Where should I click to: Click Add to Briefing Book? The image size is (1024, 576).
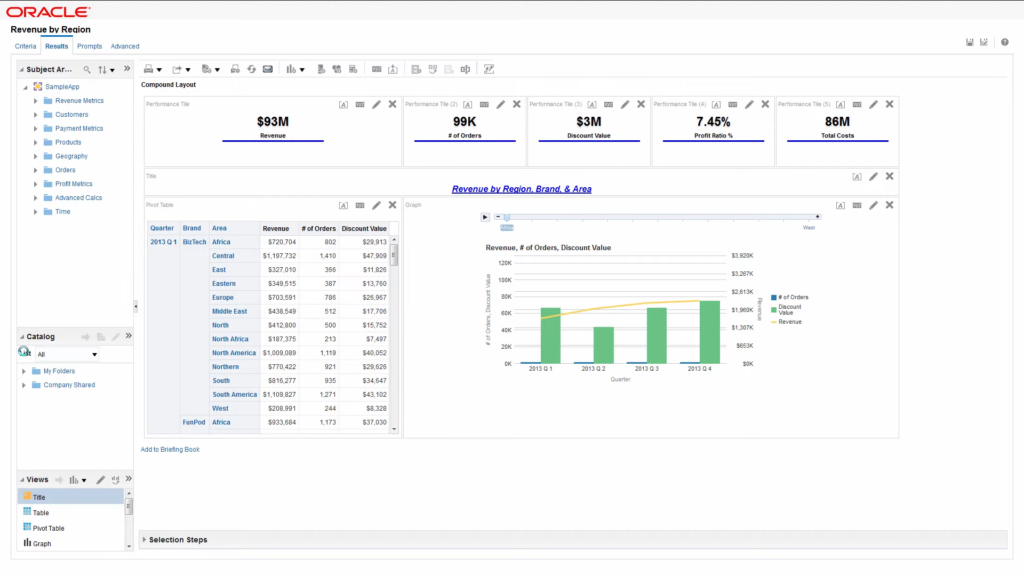click(x=172, y=449)
